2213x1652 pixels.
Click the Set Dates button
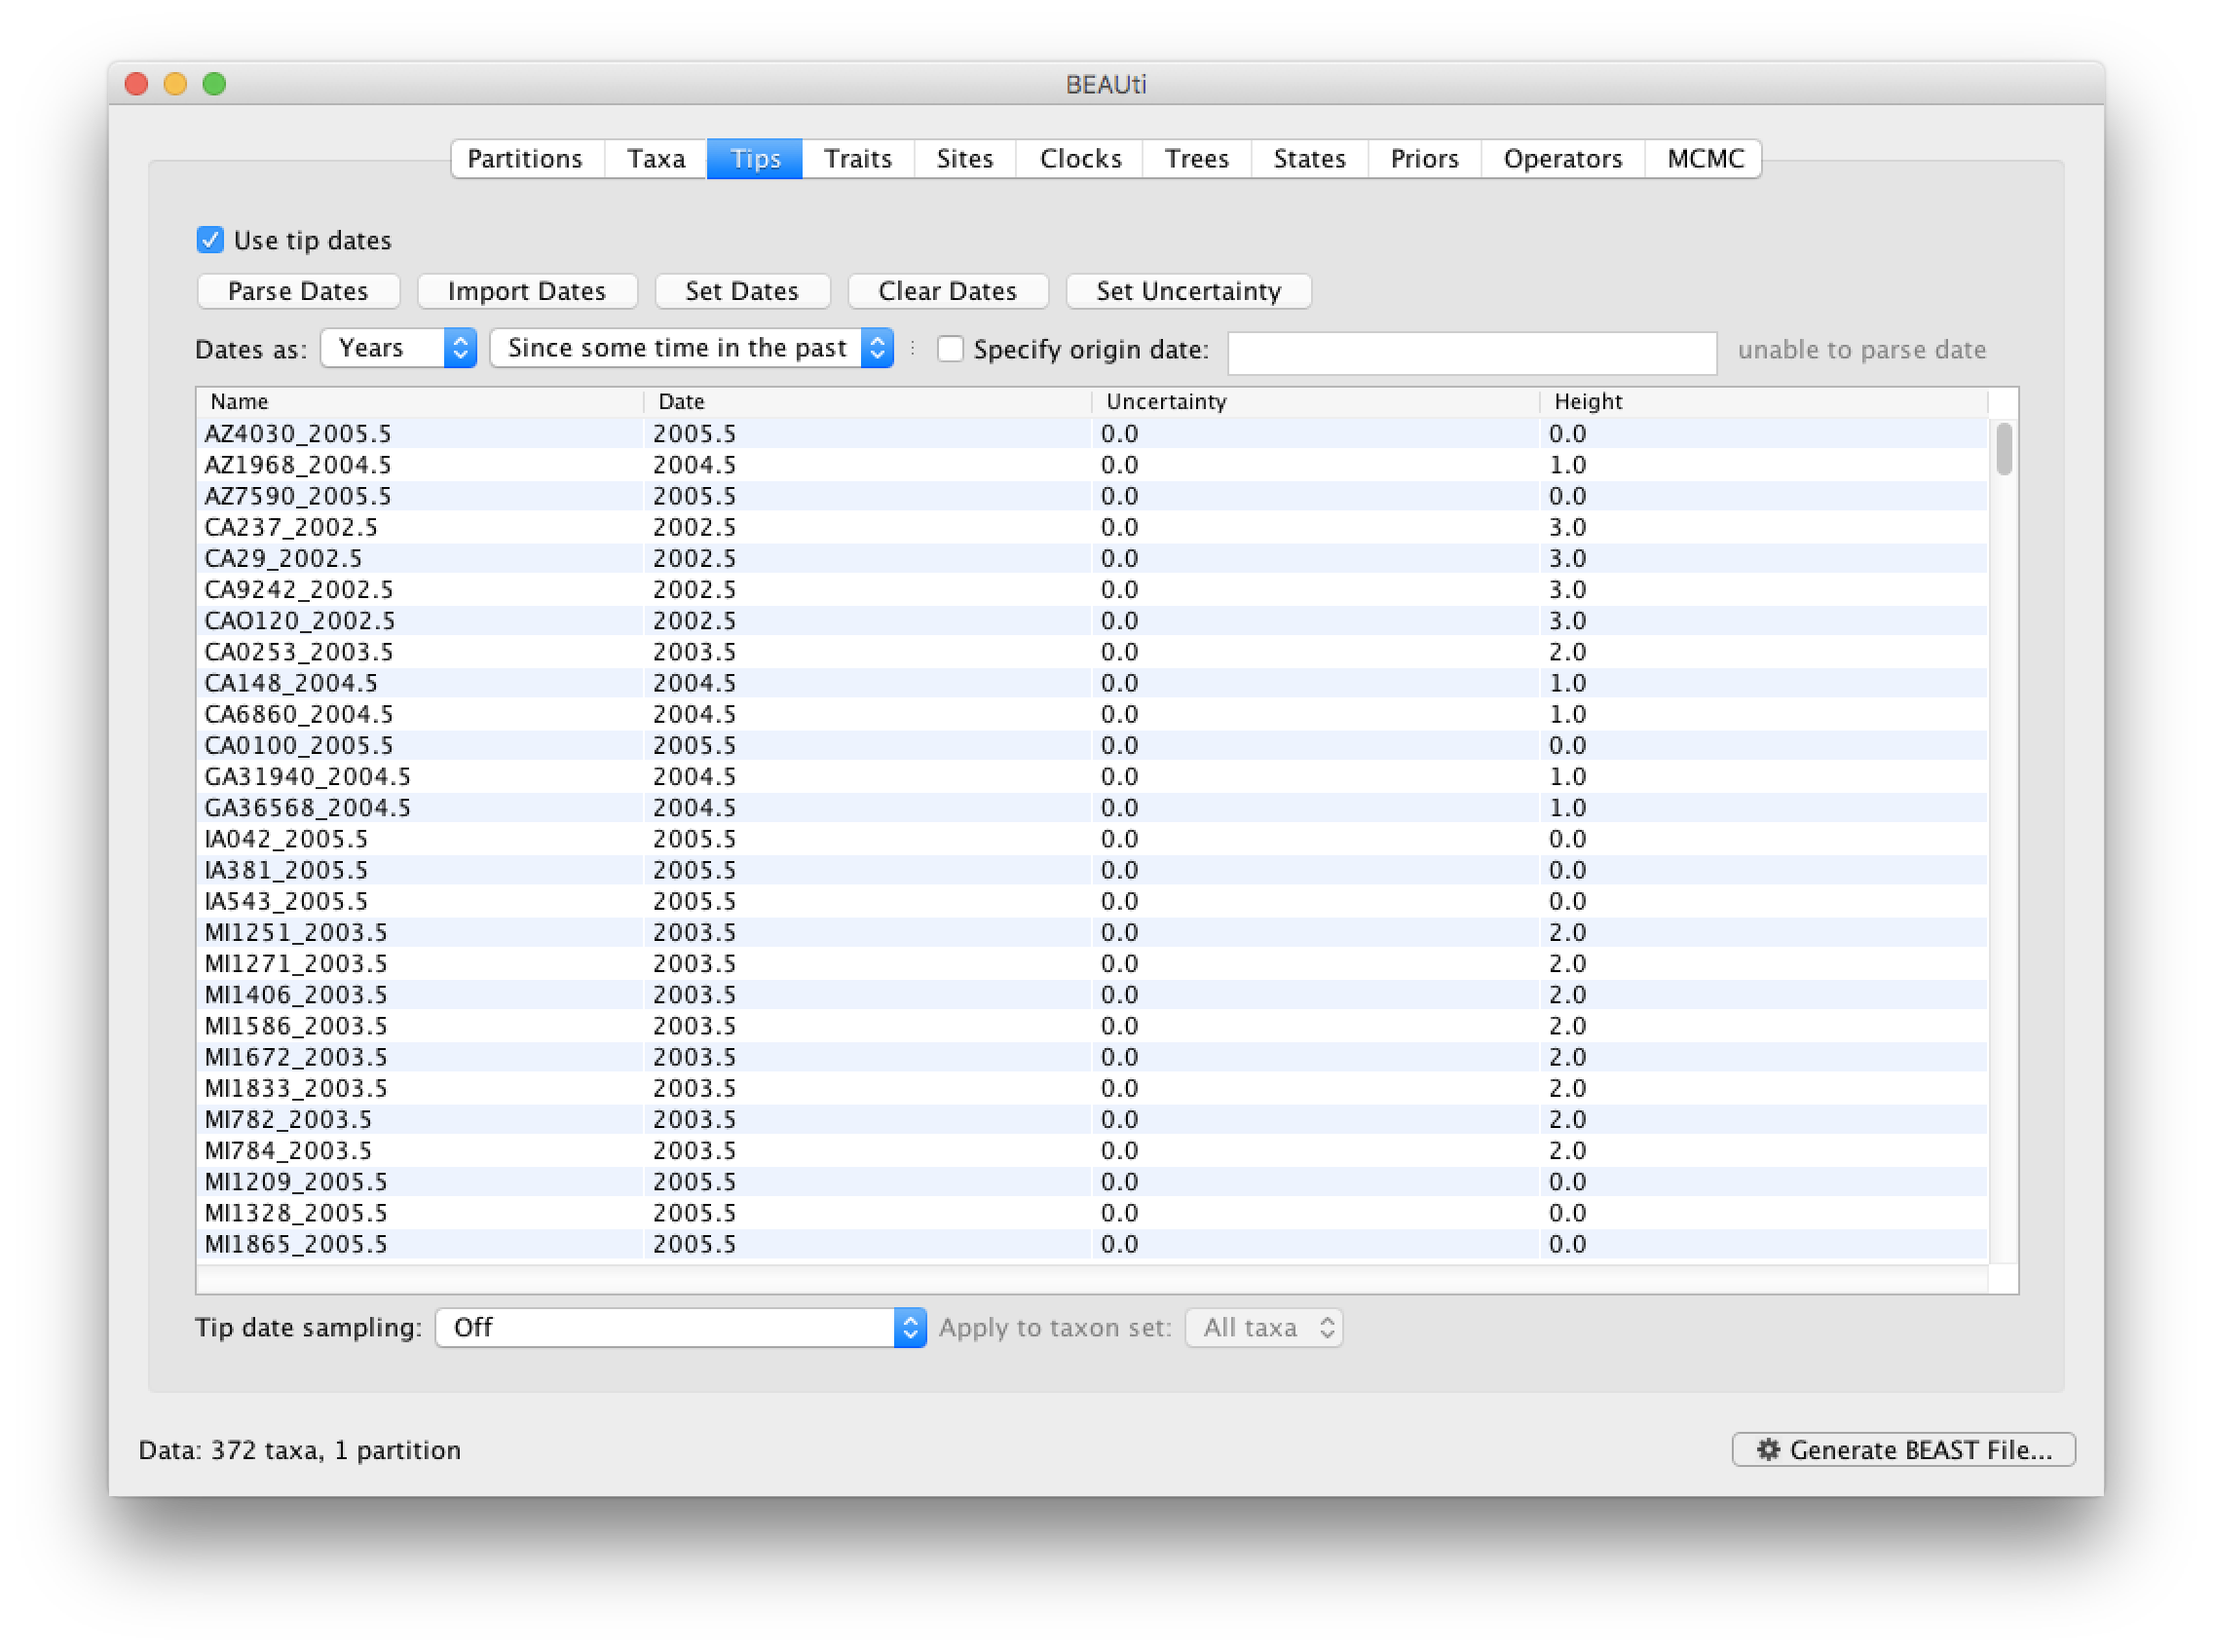click(742, 291)
